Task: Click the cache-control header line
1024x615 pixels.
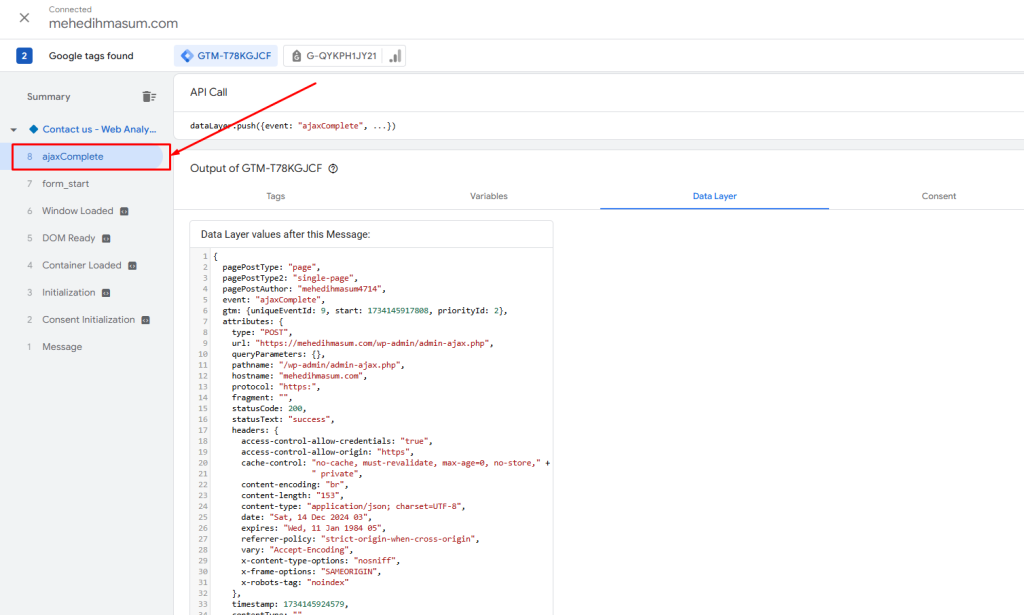Action: (395, 463)
